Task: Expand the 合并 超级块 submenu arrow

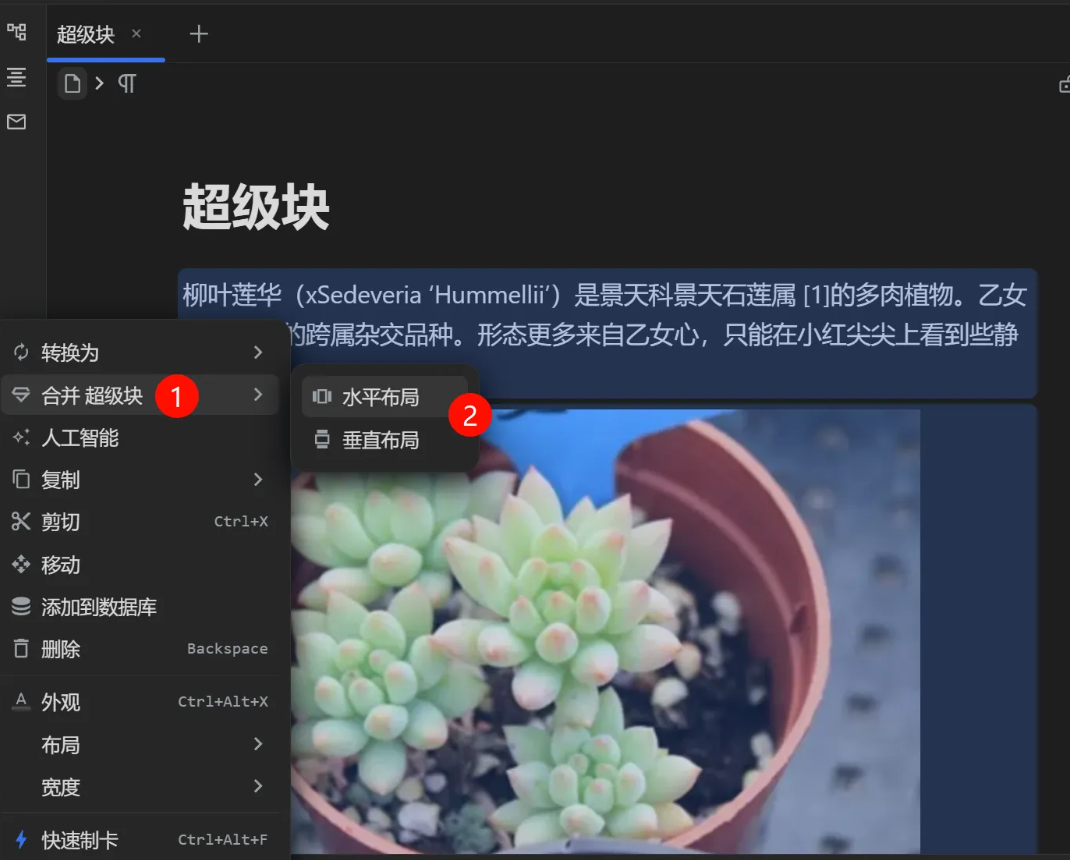Action: point(258,395)
